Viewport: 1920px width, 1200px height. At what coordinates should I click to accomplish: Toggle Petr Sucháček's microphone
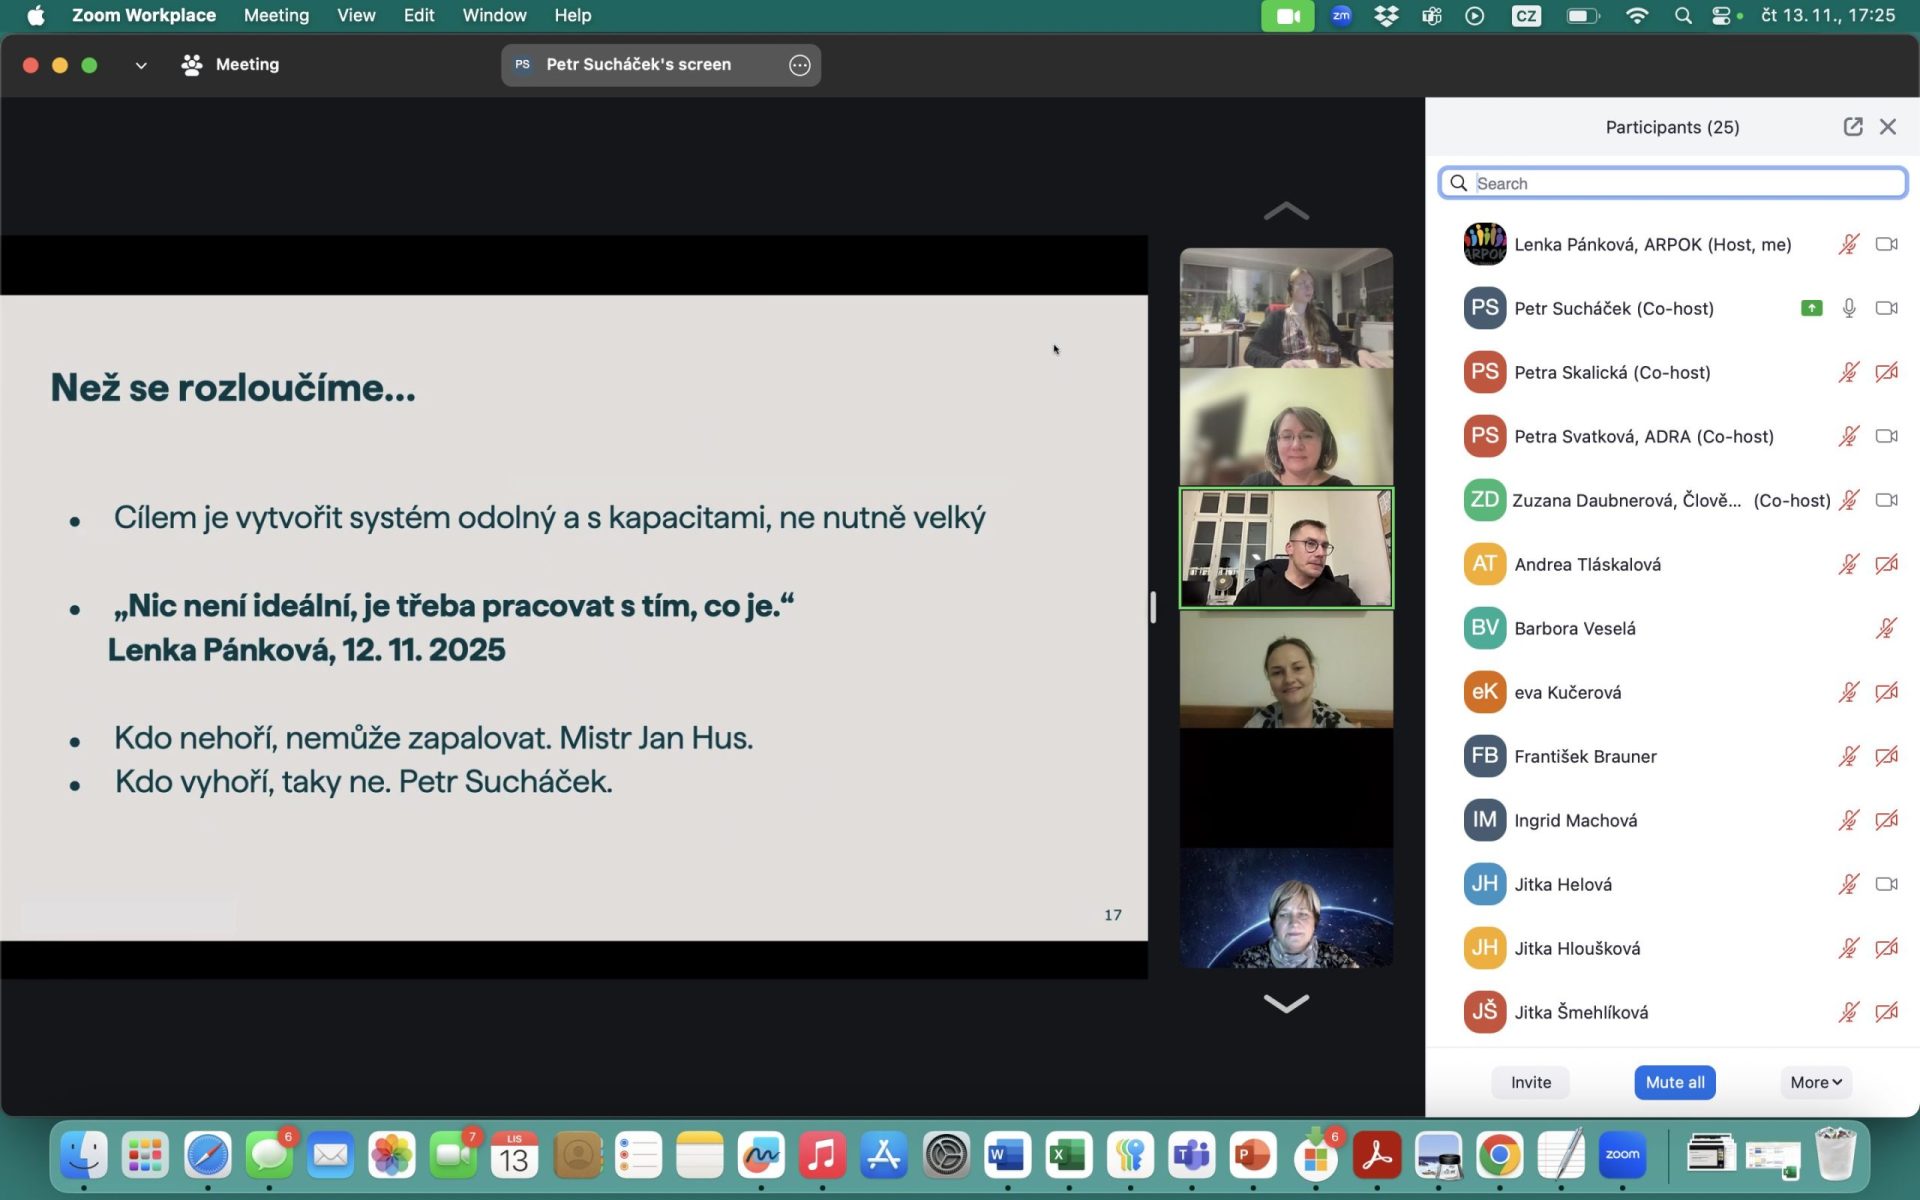tap(1849, 308)
